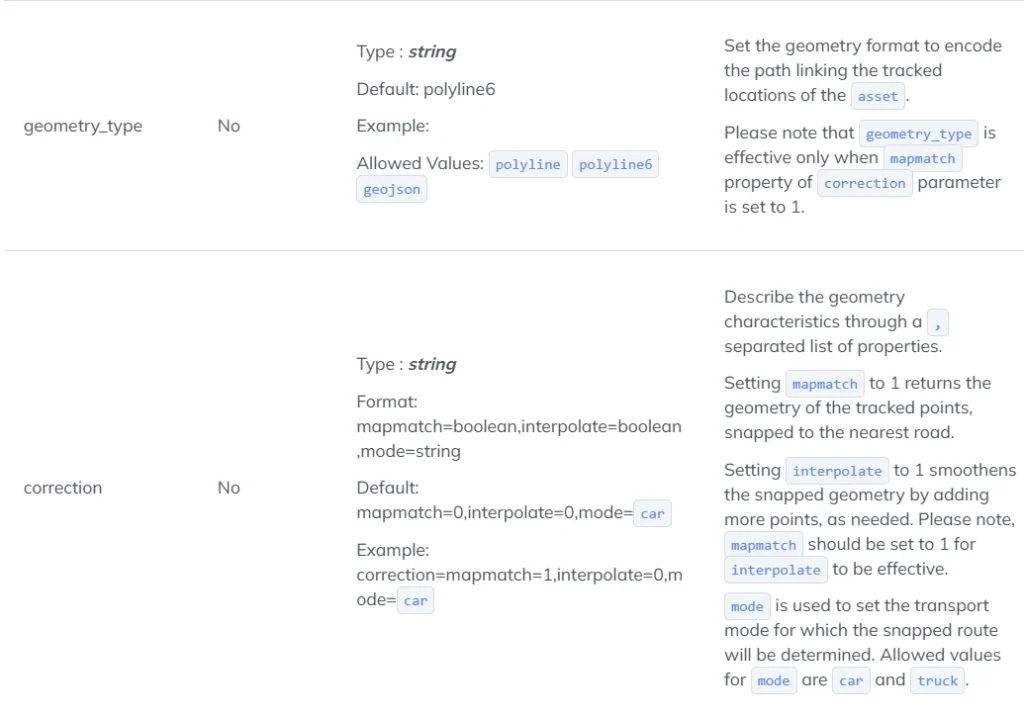Click the polyline allowed value tag
Image resolution: width=1024 pixels, height=719 pixels.
pos(528,165)
